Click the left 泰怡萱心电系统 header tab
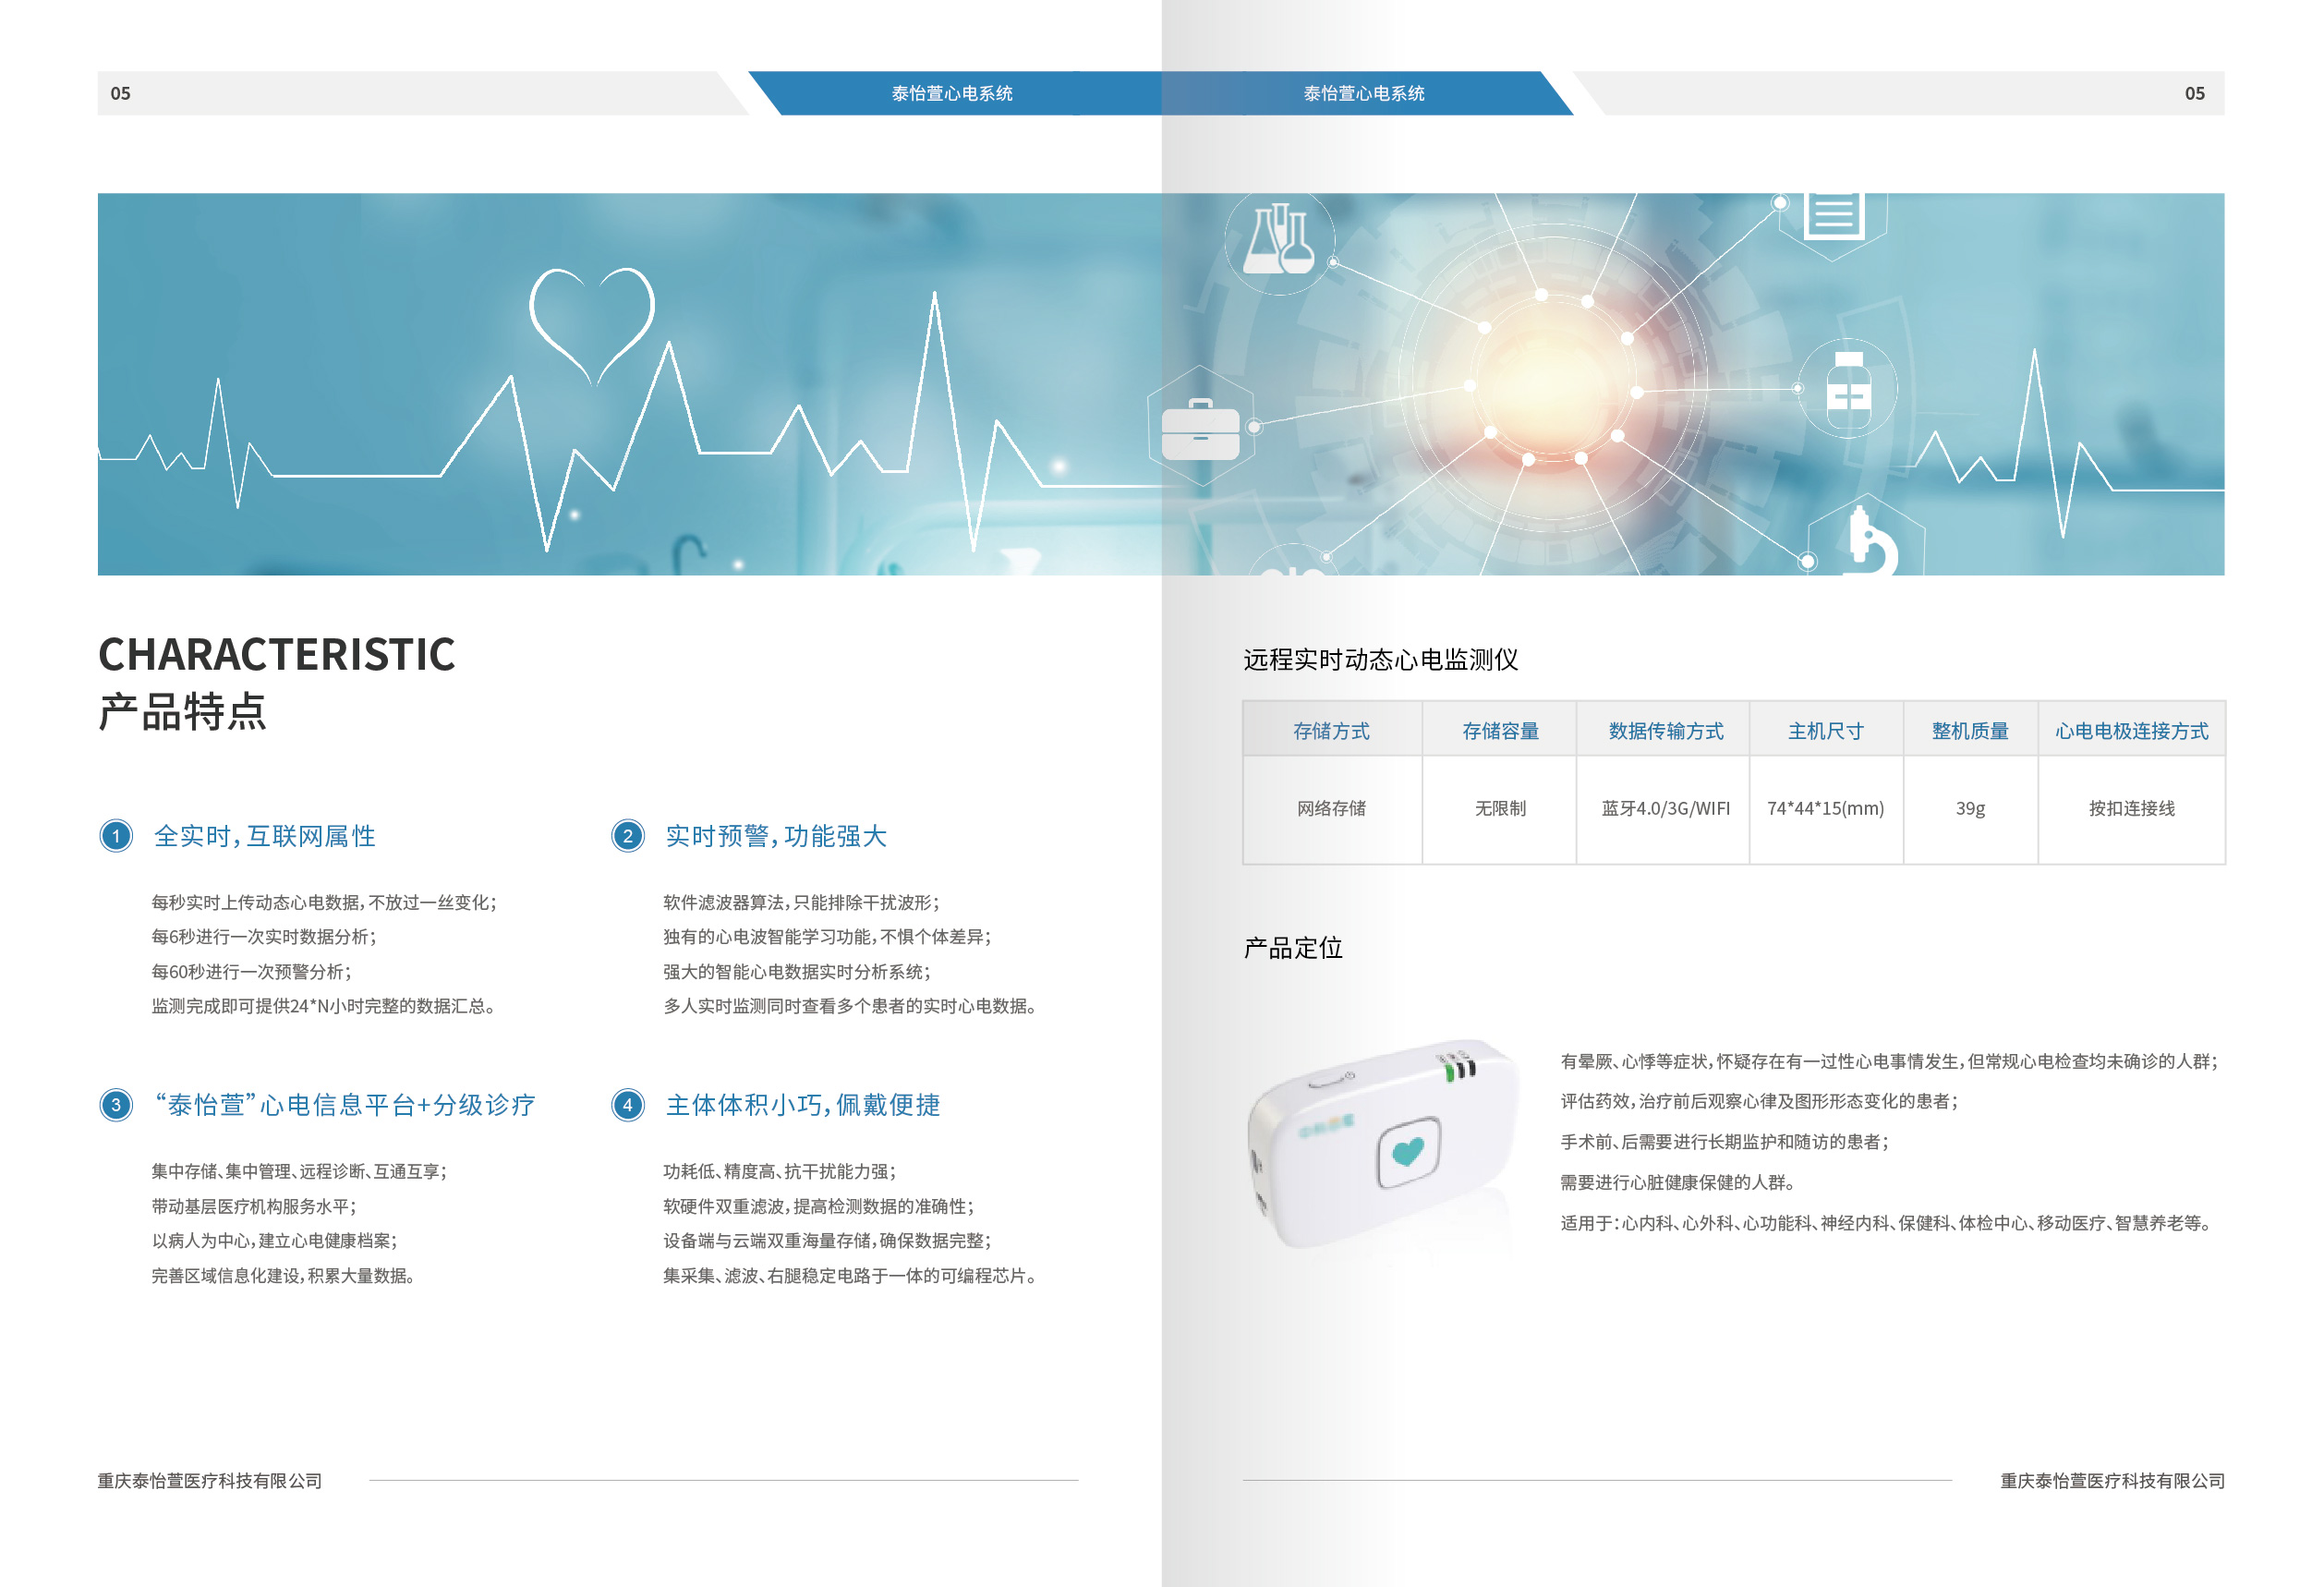2324x1587 pixels. click(x=951, y=93)
